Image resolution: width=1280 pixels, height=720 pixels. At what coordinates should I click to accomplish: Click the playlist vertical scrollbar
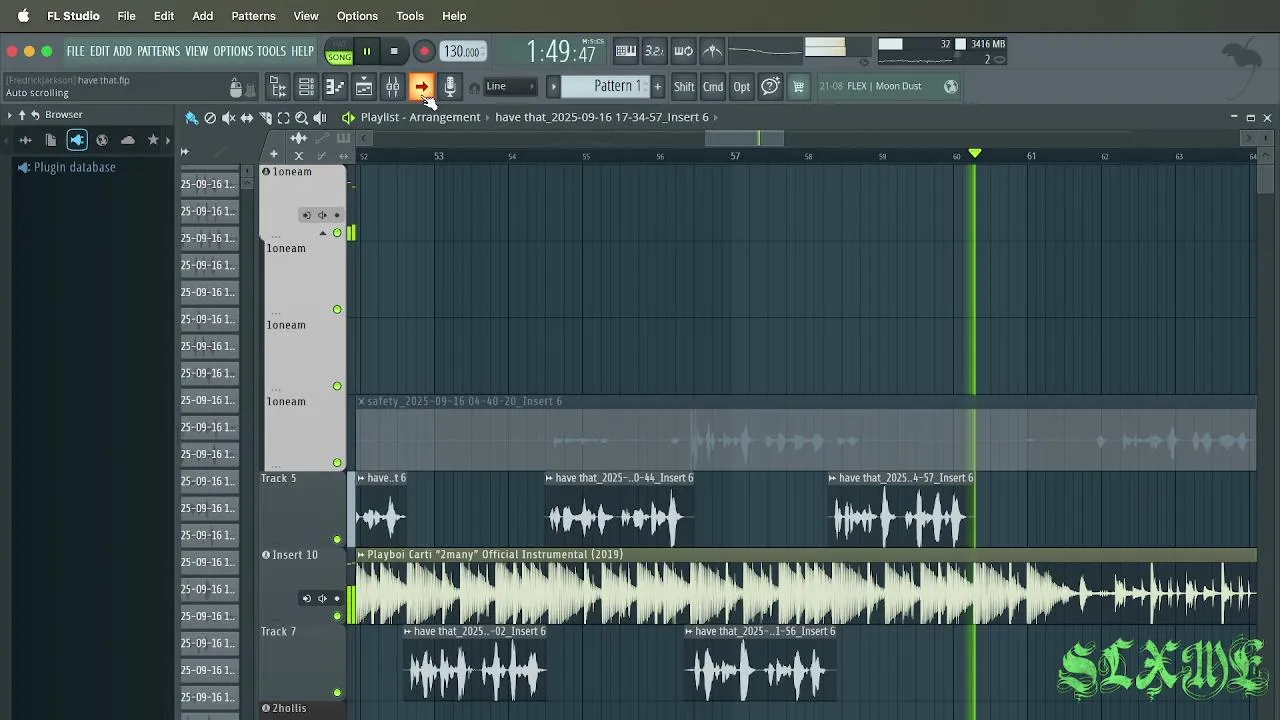pyautogui.click(x=1266, y=178)
